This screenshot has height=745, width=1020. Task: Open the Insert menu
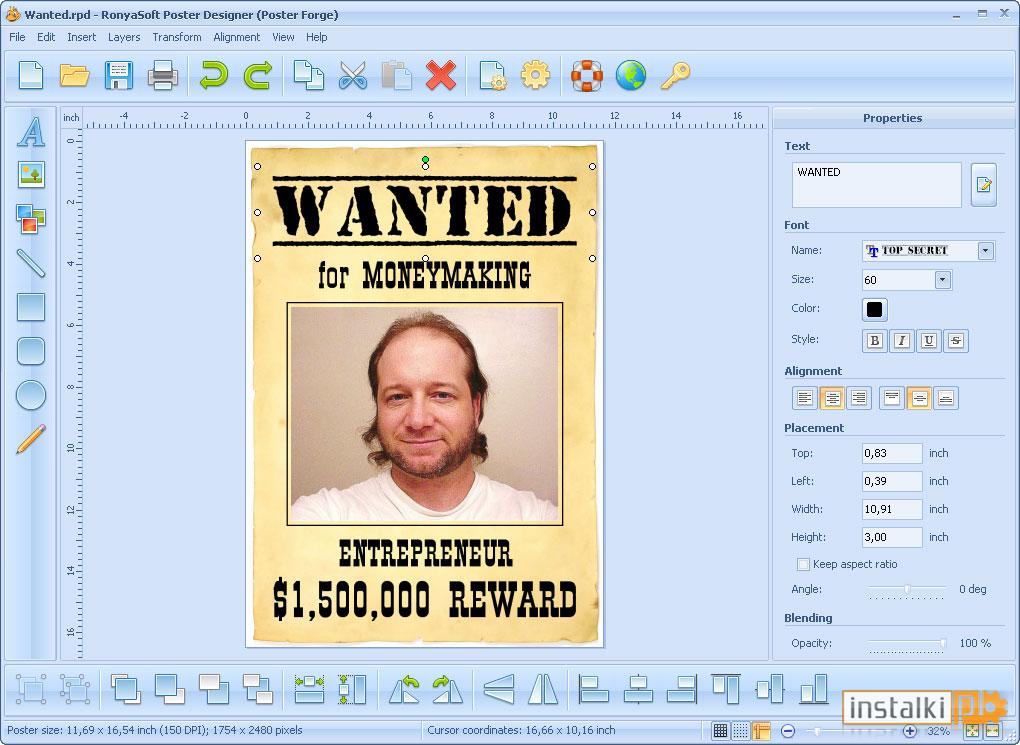tap(81, 37)
